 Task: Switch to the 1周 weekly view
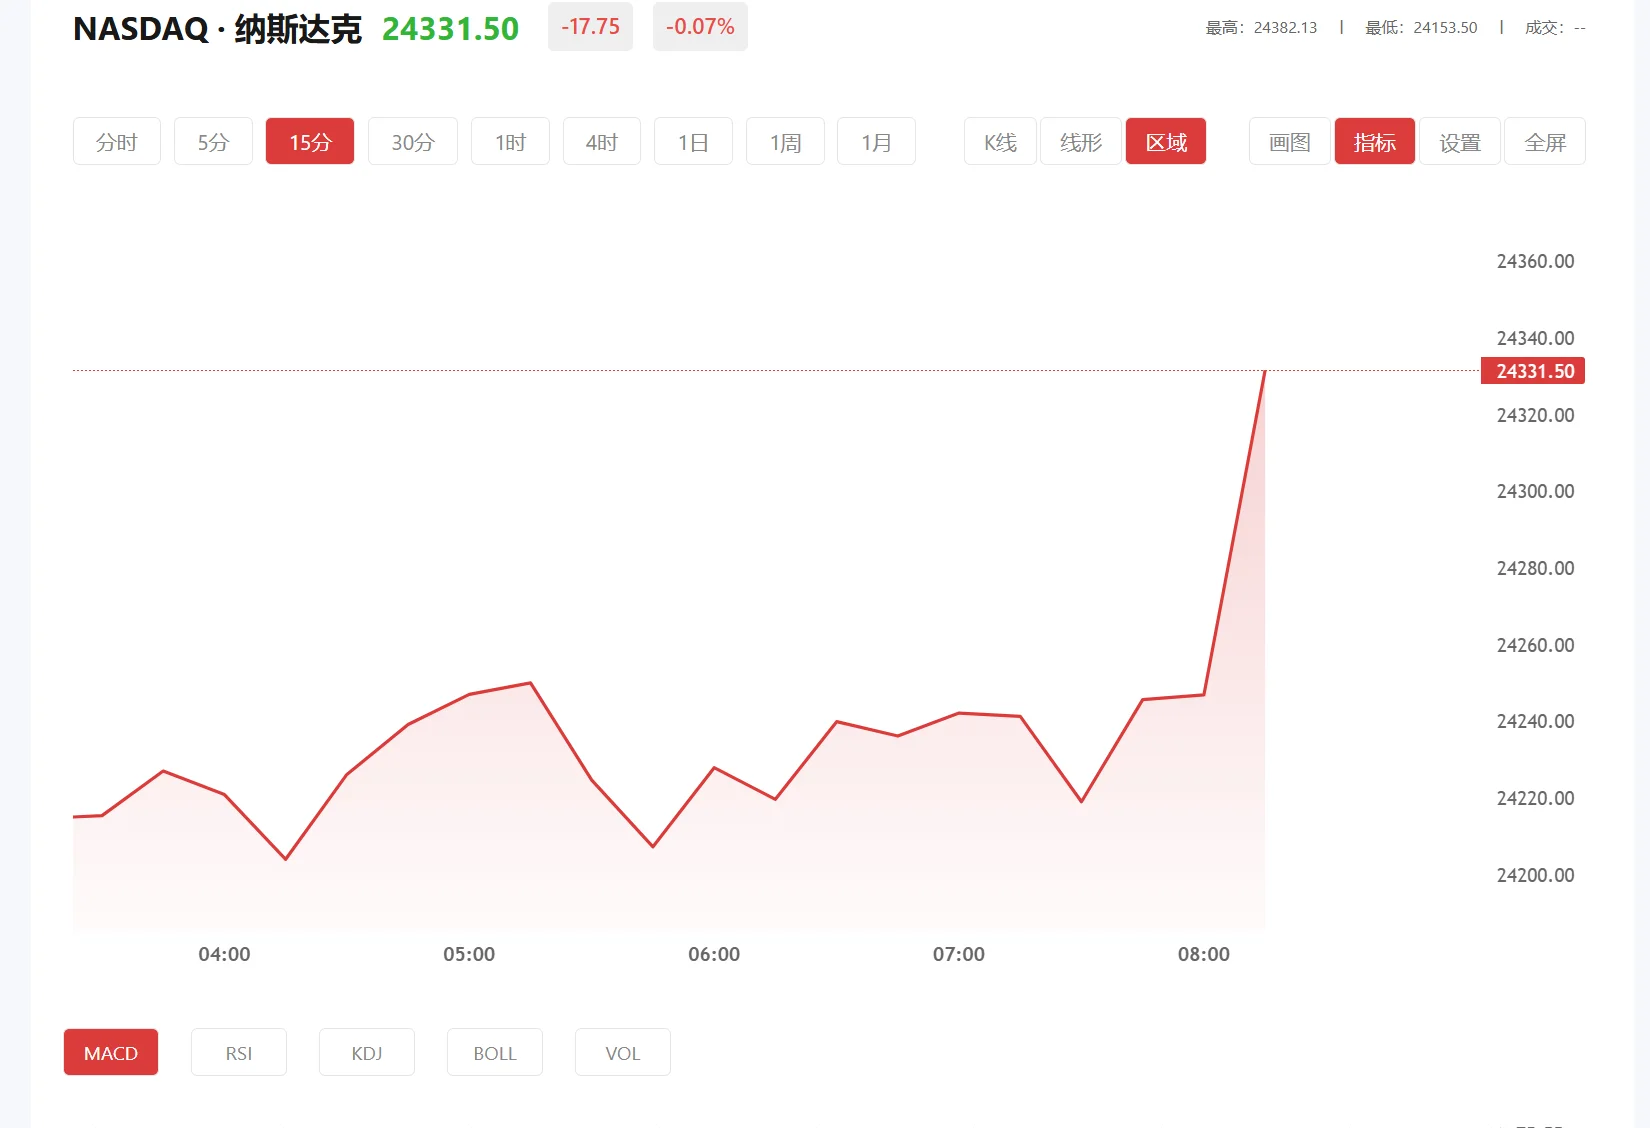[x=785, y=141]
